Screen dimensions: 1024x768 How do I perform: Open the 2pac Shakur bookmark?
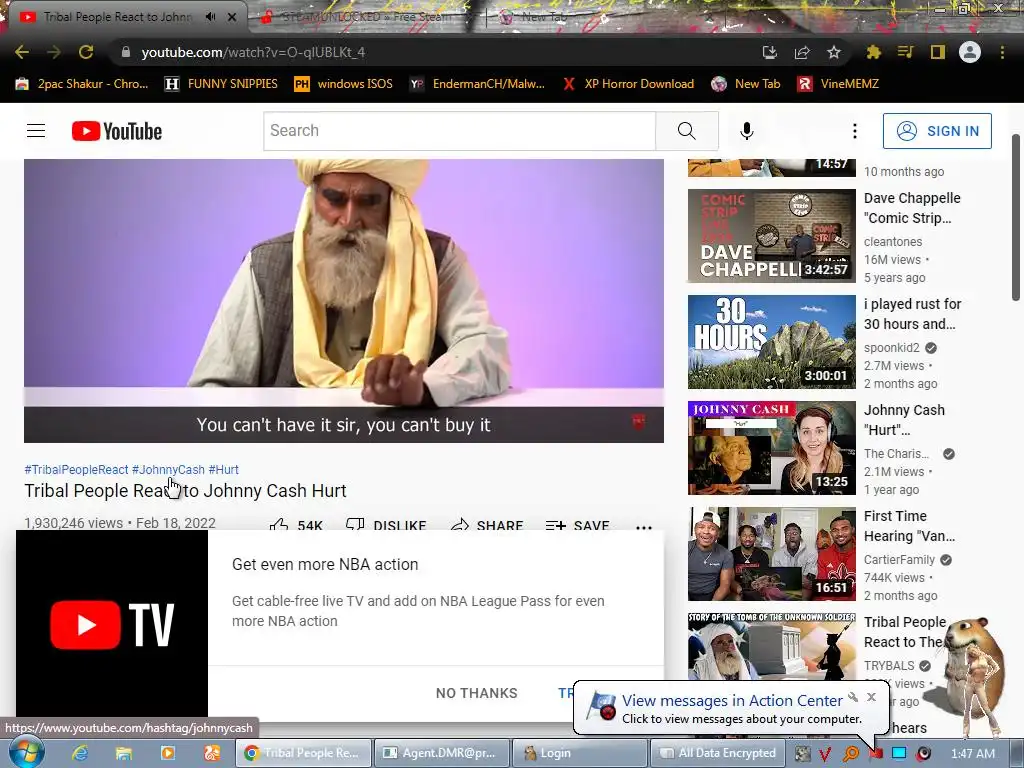click(82, 84)
